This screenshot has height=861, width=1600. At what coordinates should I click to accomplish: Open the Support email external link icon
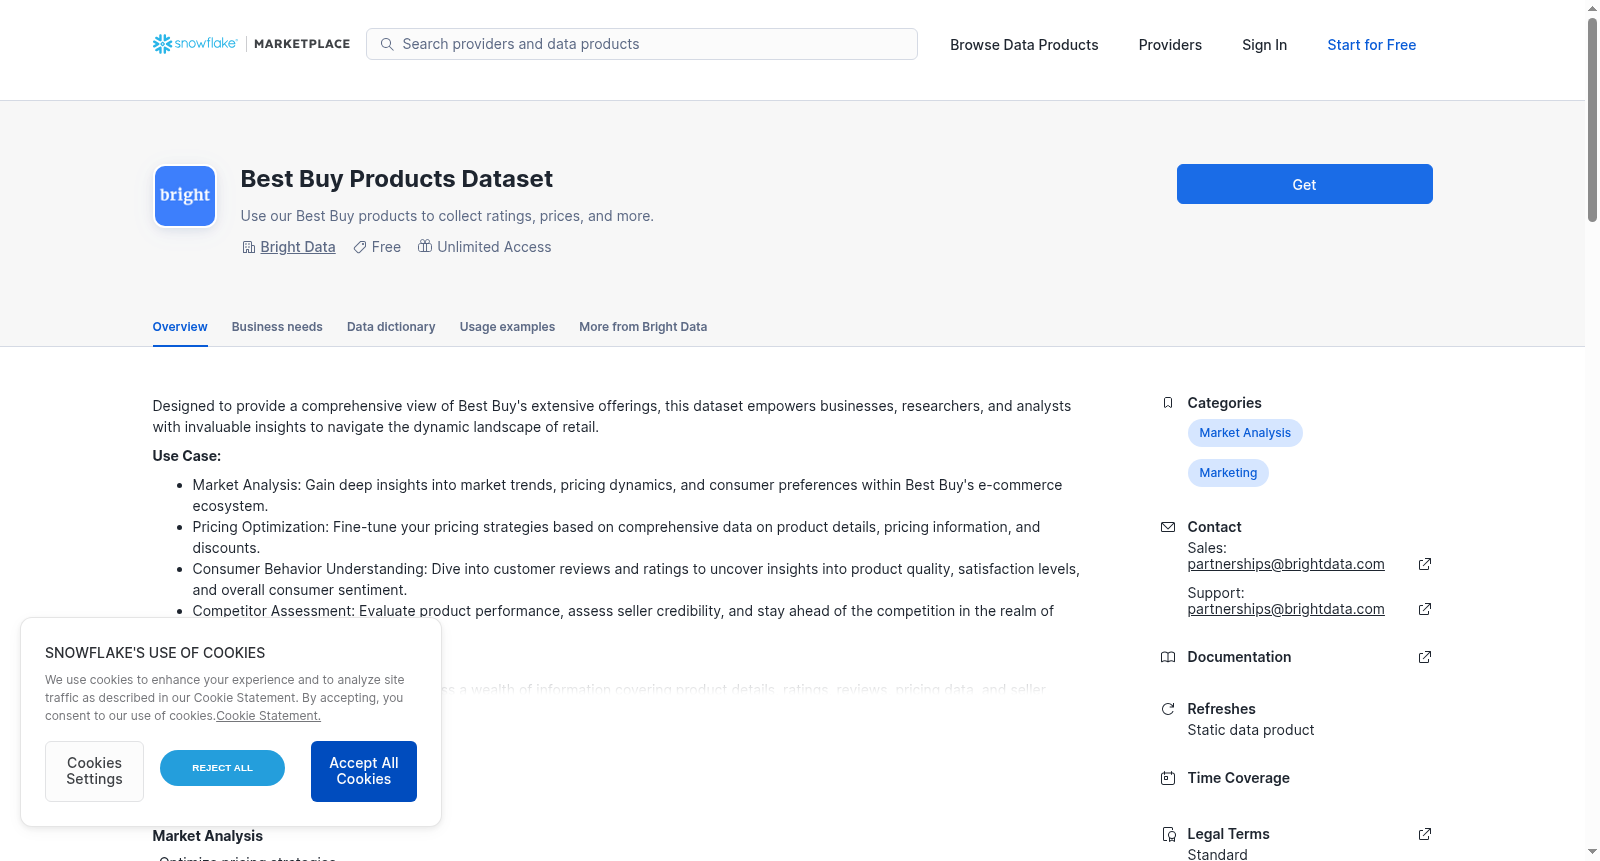point(1425,609)
